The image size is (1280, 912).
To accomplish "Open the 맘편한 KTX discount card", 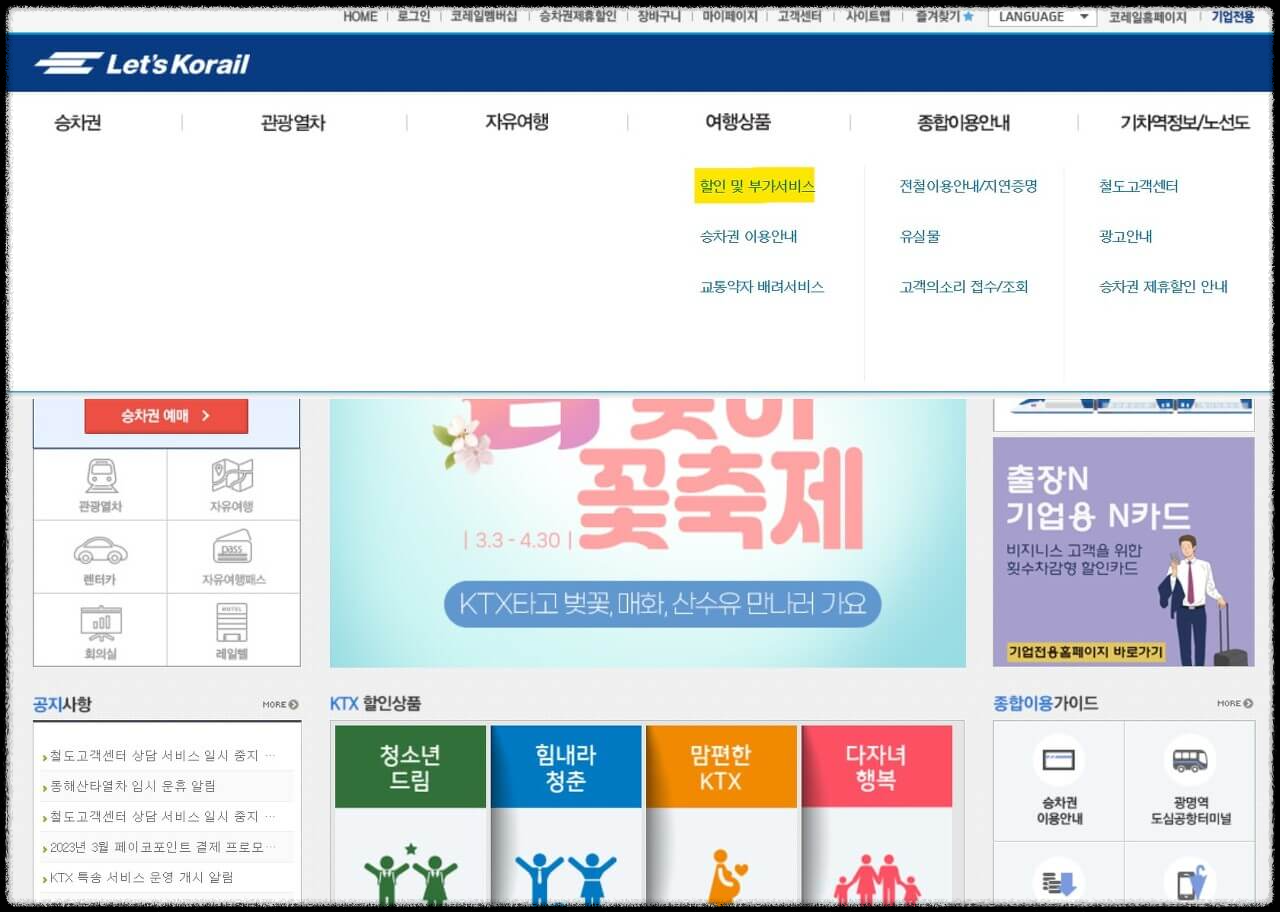I will click(721, 815).
